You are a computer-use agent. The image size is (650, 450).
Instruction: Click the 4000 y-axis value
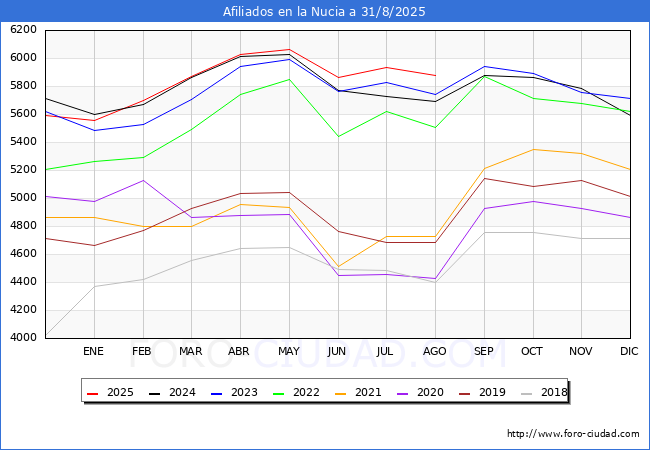[24, 338]
